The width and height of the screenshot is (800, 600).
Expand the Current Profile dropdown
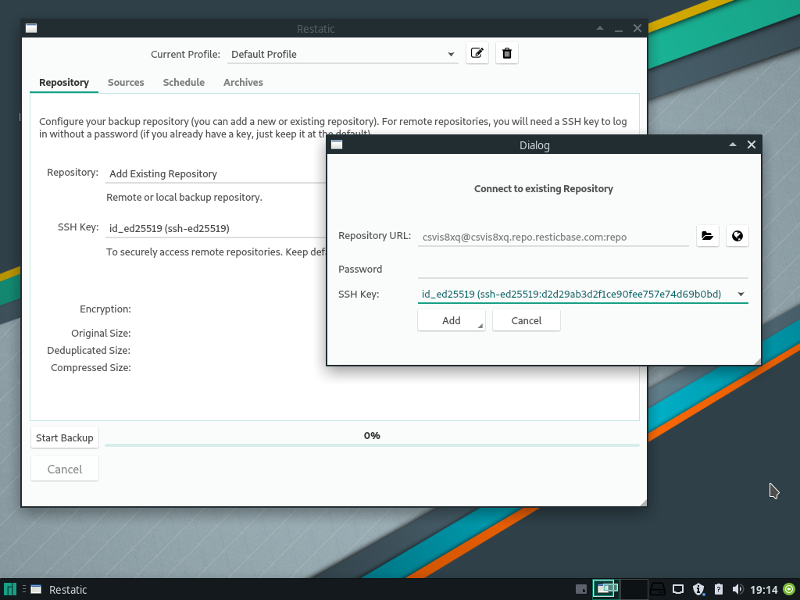342,54
